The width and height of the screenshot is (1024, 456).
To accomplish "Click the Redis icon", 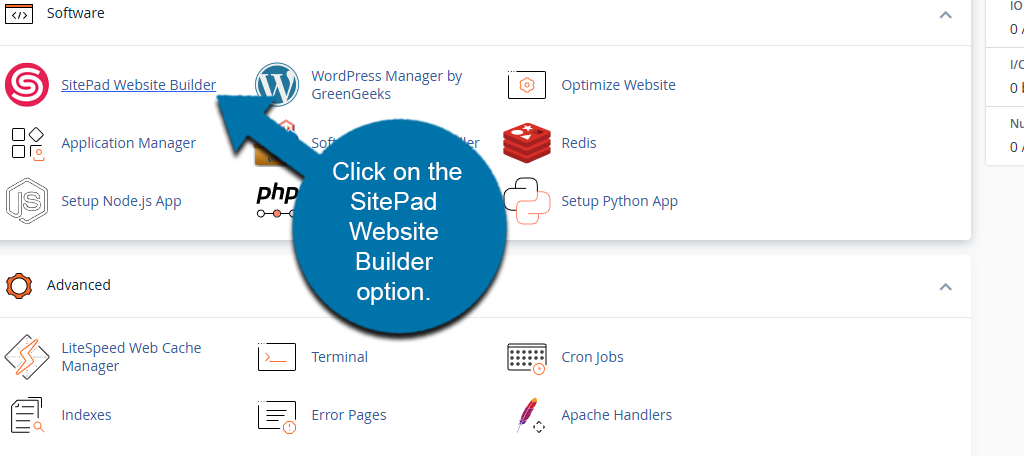I will [x=527, y=143].
